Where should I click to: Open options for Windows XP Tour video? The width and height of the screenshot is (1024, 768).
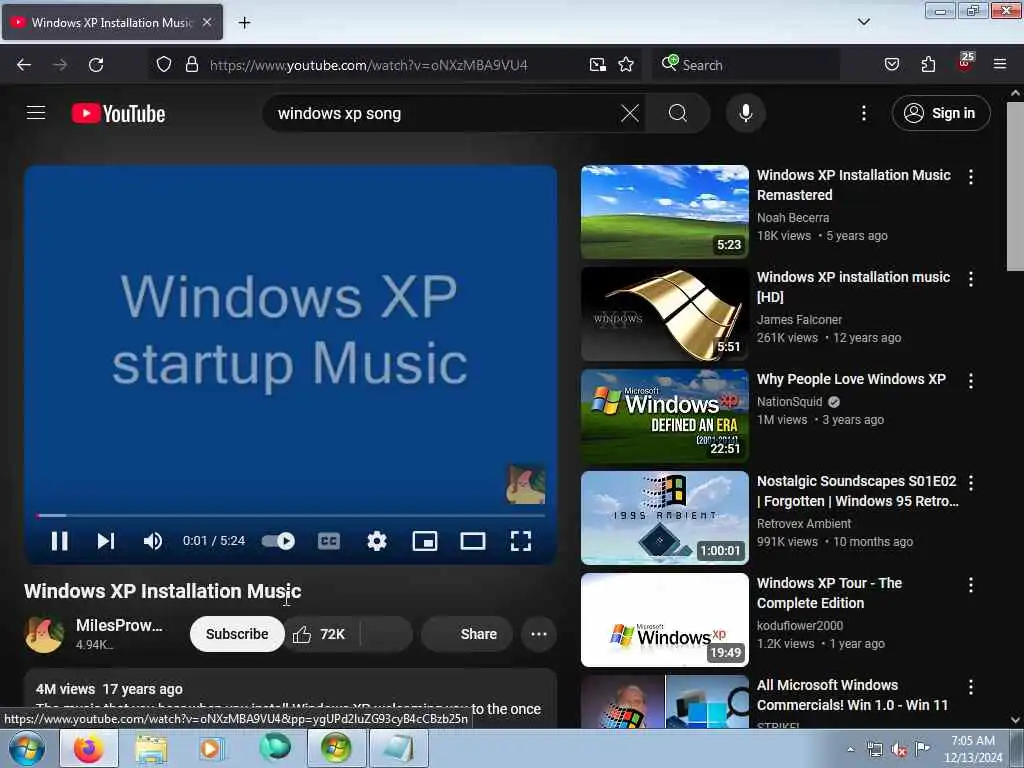click(970, 584)
